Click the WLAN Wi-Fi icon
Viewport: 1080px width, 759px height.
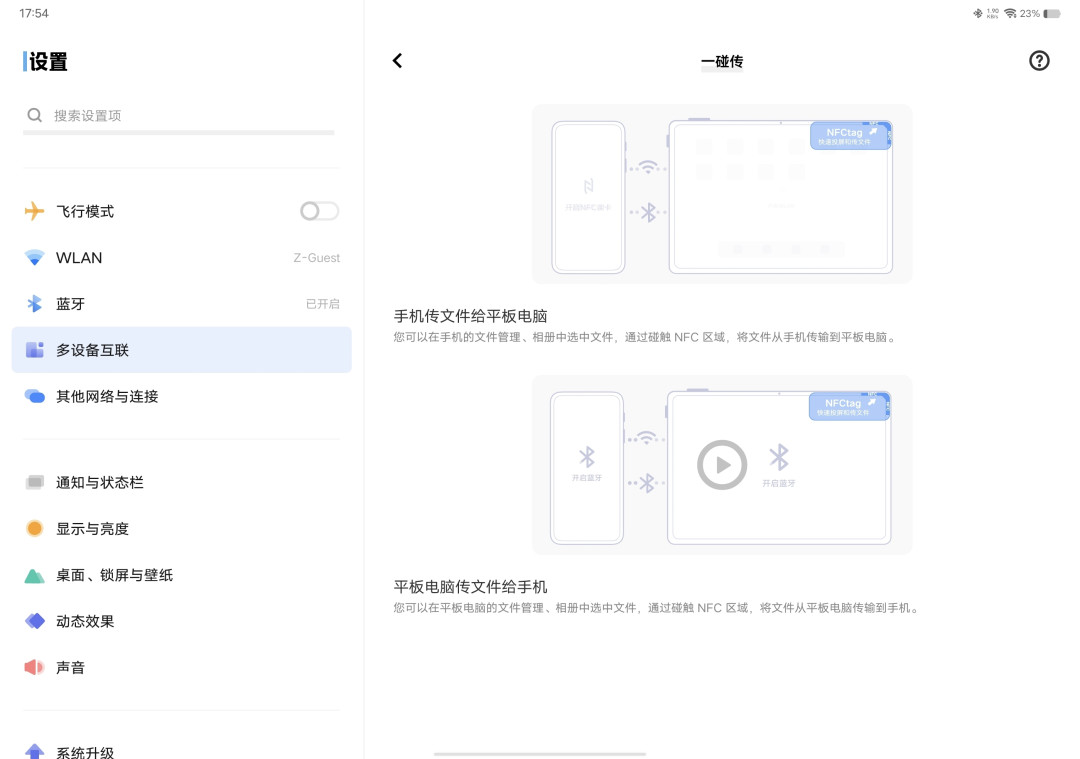click(x=34, y=258)
